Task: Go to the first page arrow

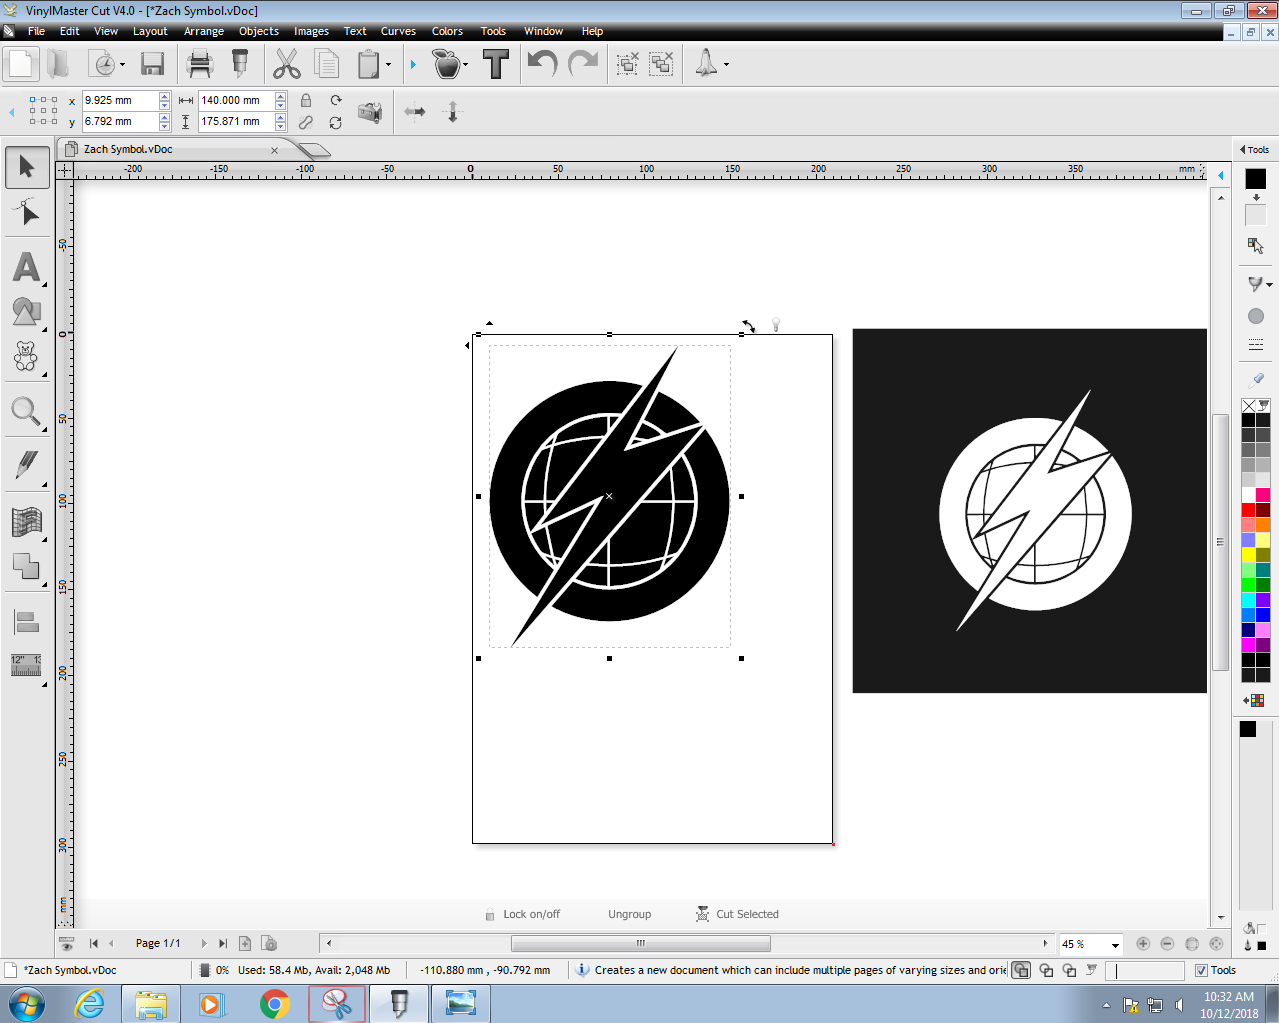Action: point(94,943)
